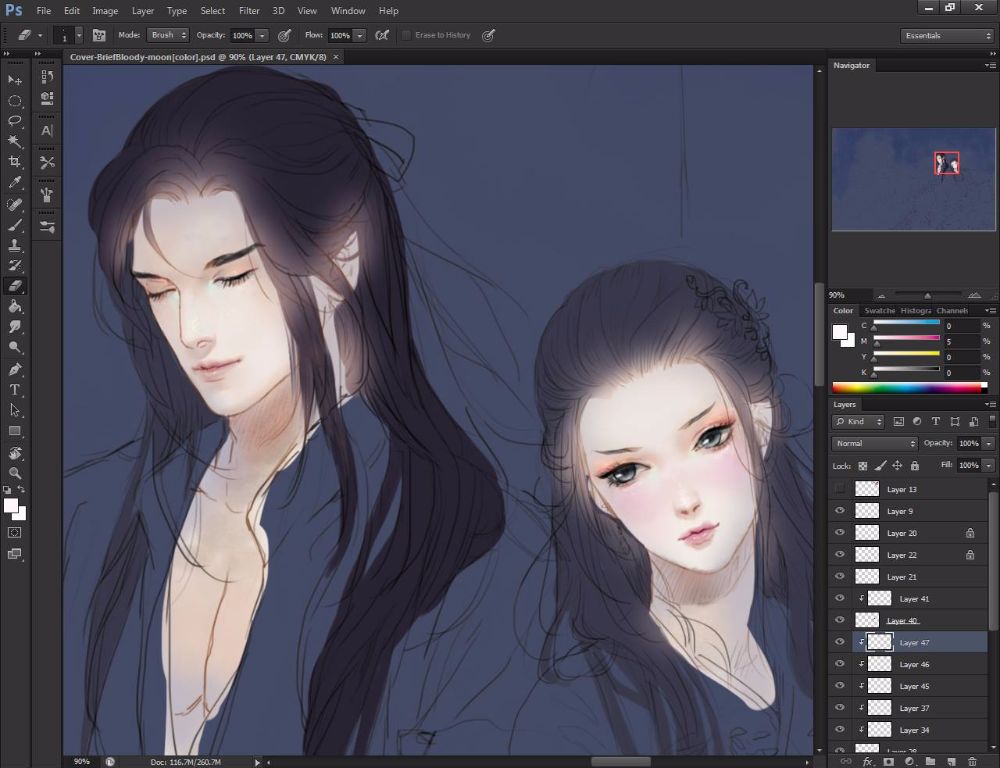Switch to the Channels tab
Viewport: 1000px width, 768px height.
952,311
